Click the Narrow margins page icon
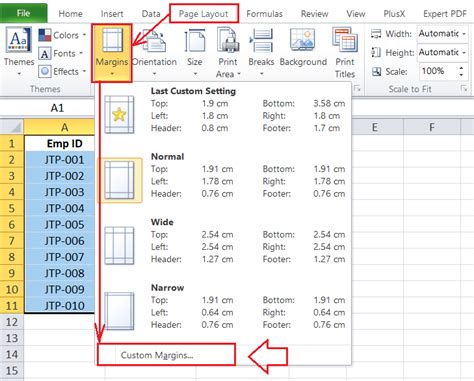The image size is (474, 381). pyautogui.click(x=119, y=311)
